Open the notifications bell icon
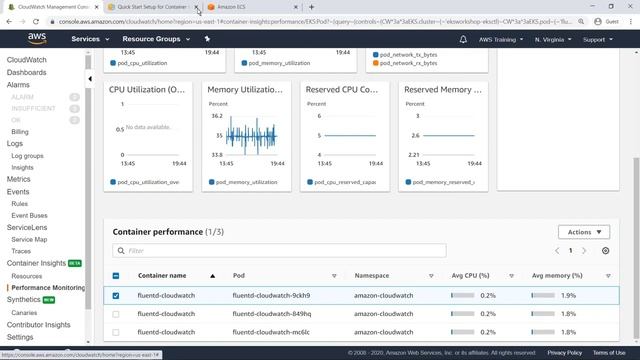Image resolution: width=640 pixels, height=360 pixels. 463,39
